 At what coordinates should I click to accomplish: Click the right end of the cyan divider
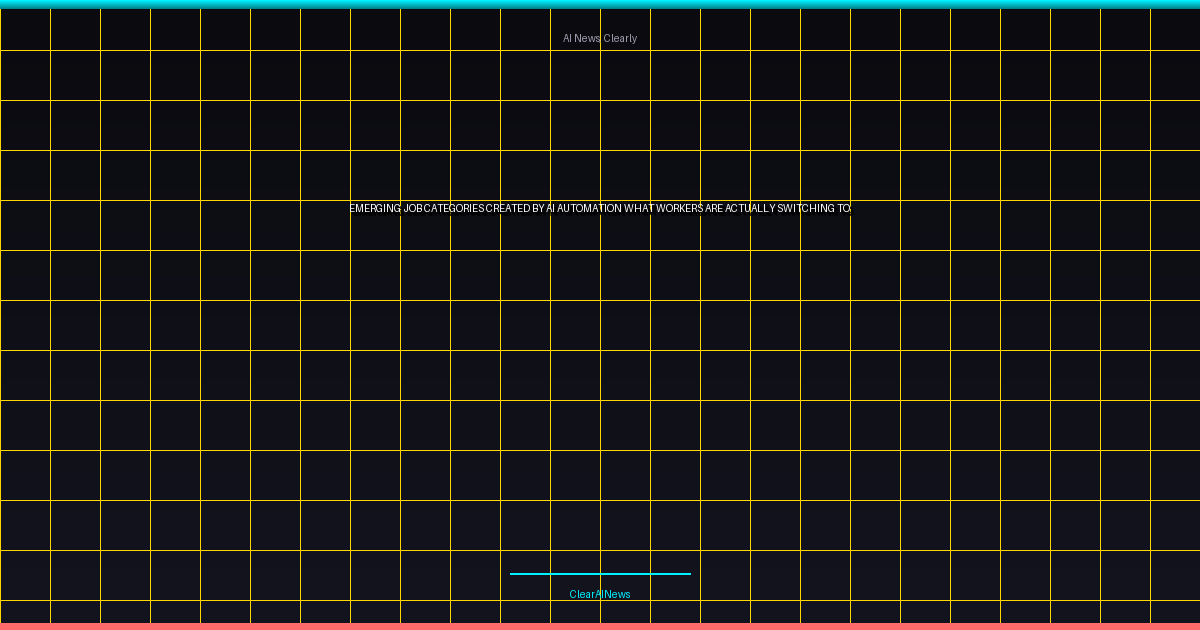pyautogui.click(x=688, y=574)
